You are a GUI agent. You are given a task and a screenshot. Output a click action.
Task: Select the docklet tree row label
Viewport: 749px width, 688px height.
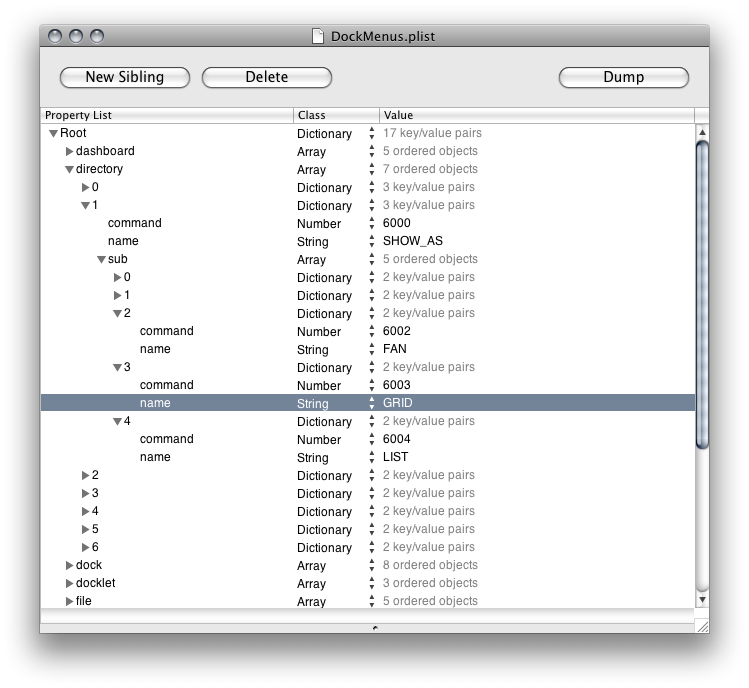click(96, 583)
